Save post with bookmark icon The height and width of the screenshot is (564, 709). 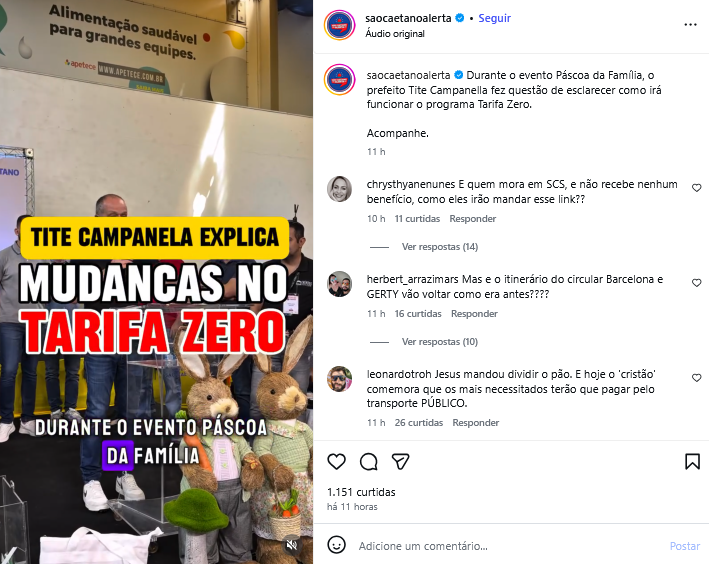point(692,461)
